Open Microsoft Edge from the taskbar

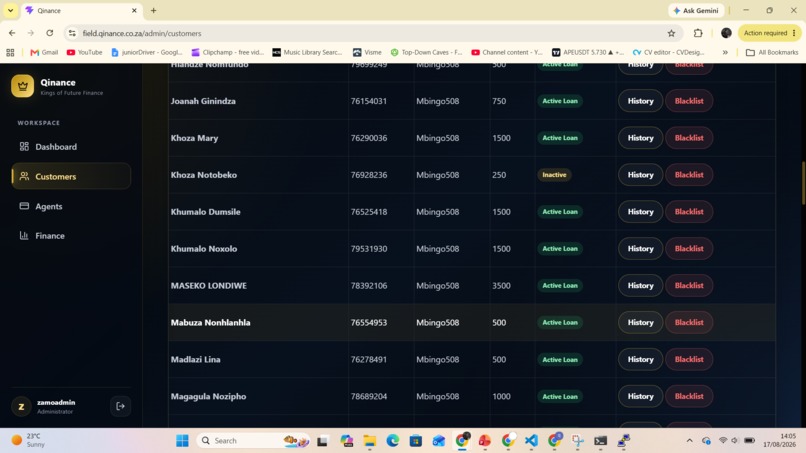click(x=393, y=441)
